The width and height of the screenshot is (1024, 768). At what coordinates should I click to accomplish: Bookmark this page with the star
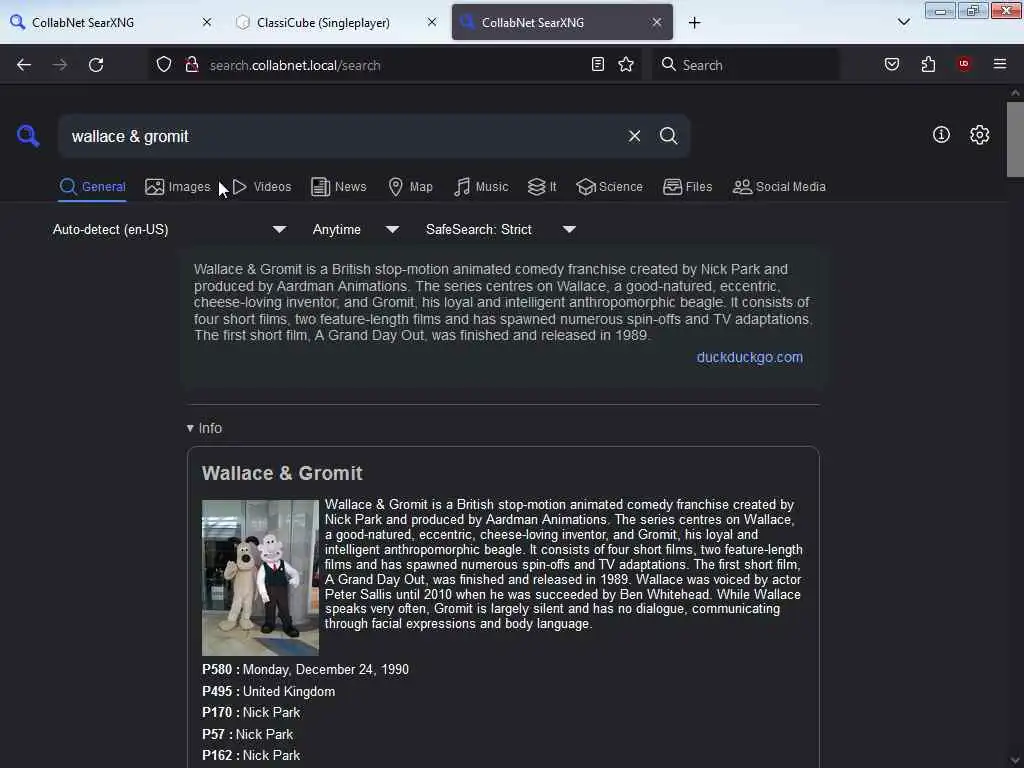click(626, 64)
